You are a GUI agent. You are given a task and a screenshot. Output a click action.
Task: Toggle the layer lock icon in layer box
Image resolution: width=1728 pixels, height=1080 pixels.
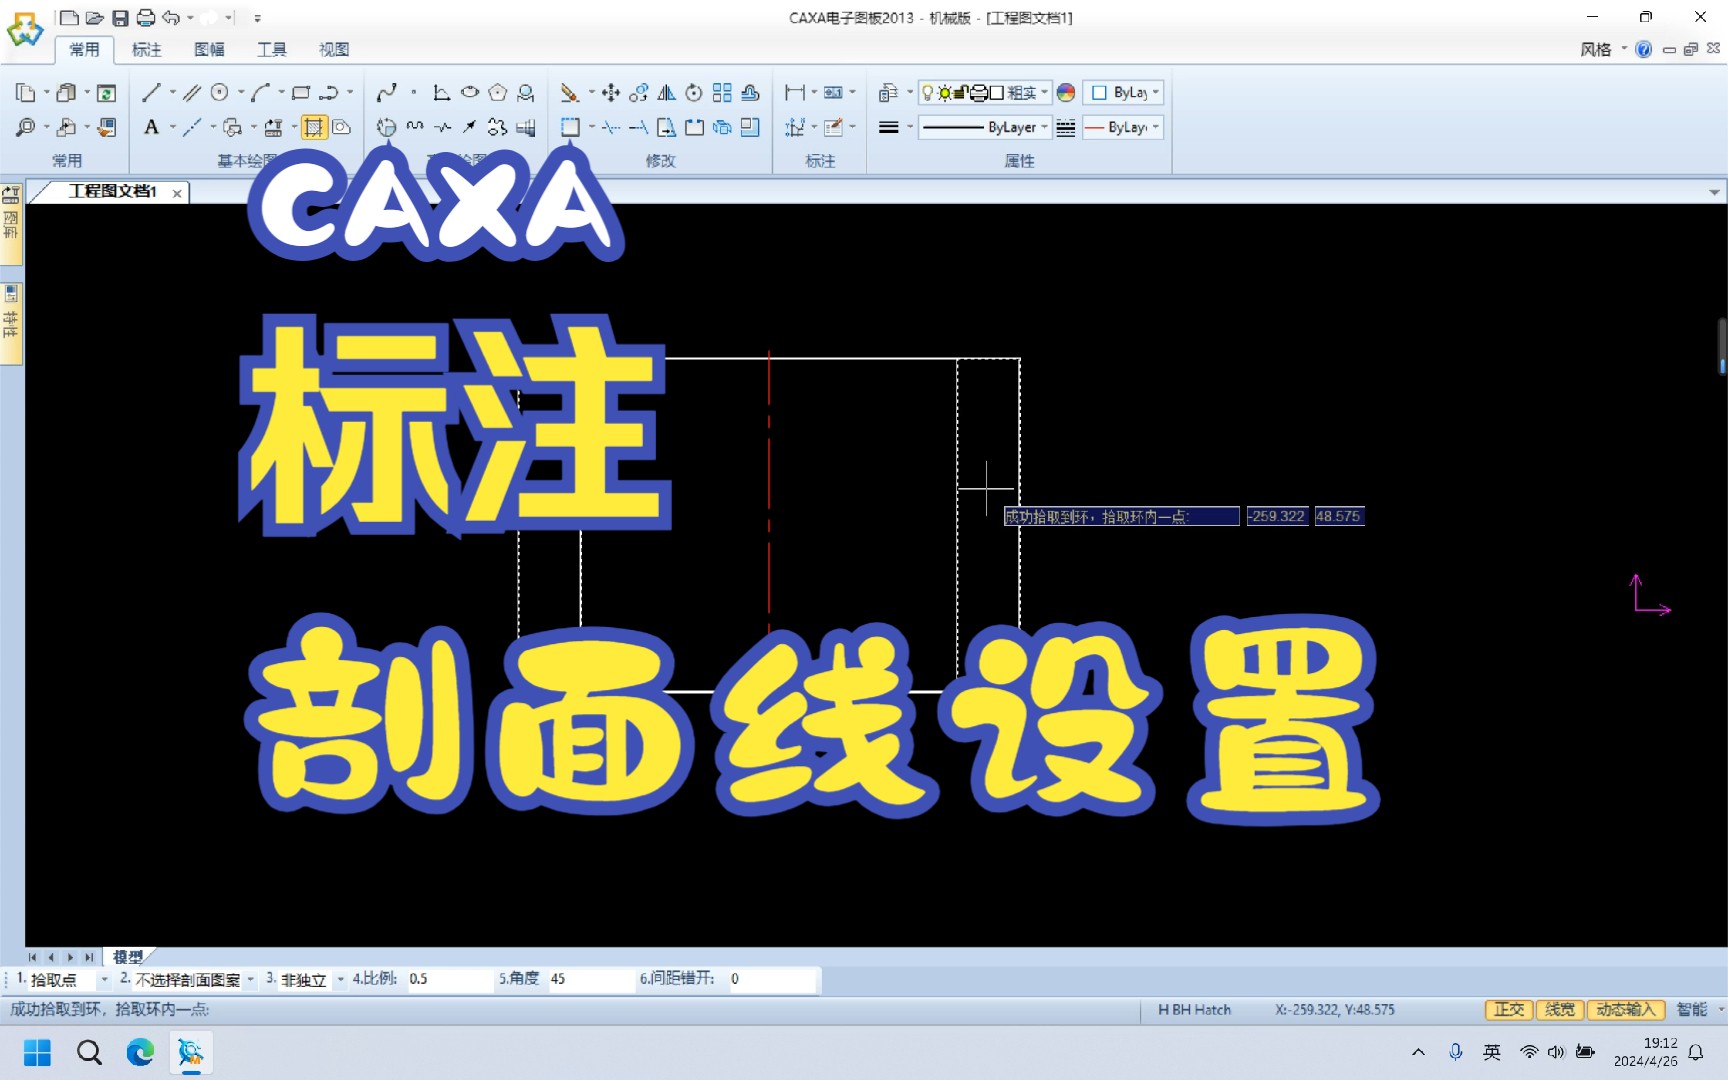[961, 93]
